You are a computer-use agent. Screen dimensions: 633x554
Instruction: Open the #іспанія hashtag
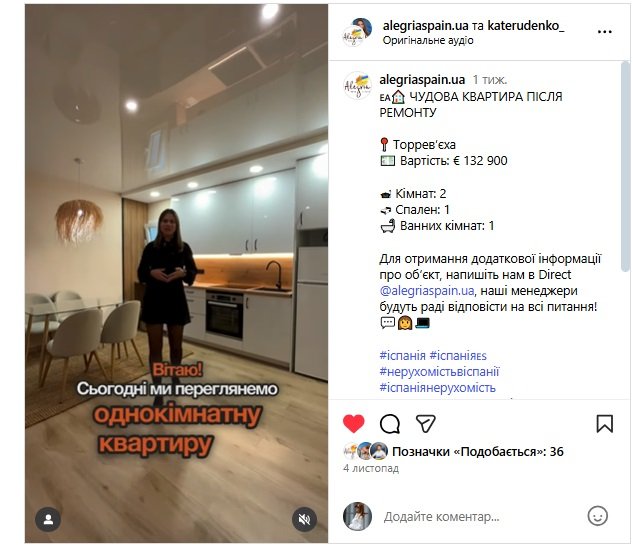[402, 356]
